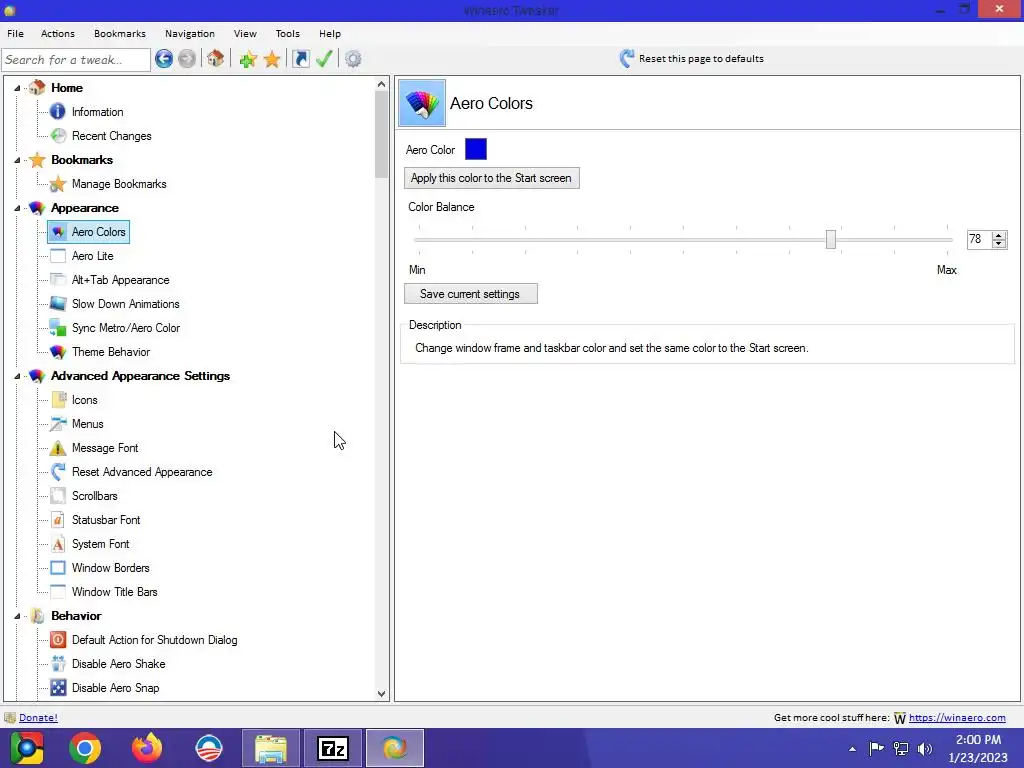Click the Search for a tweak field
1024x768 pixels.
[76, 59]
